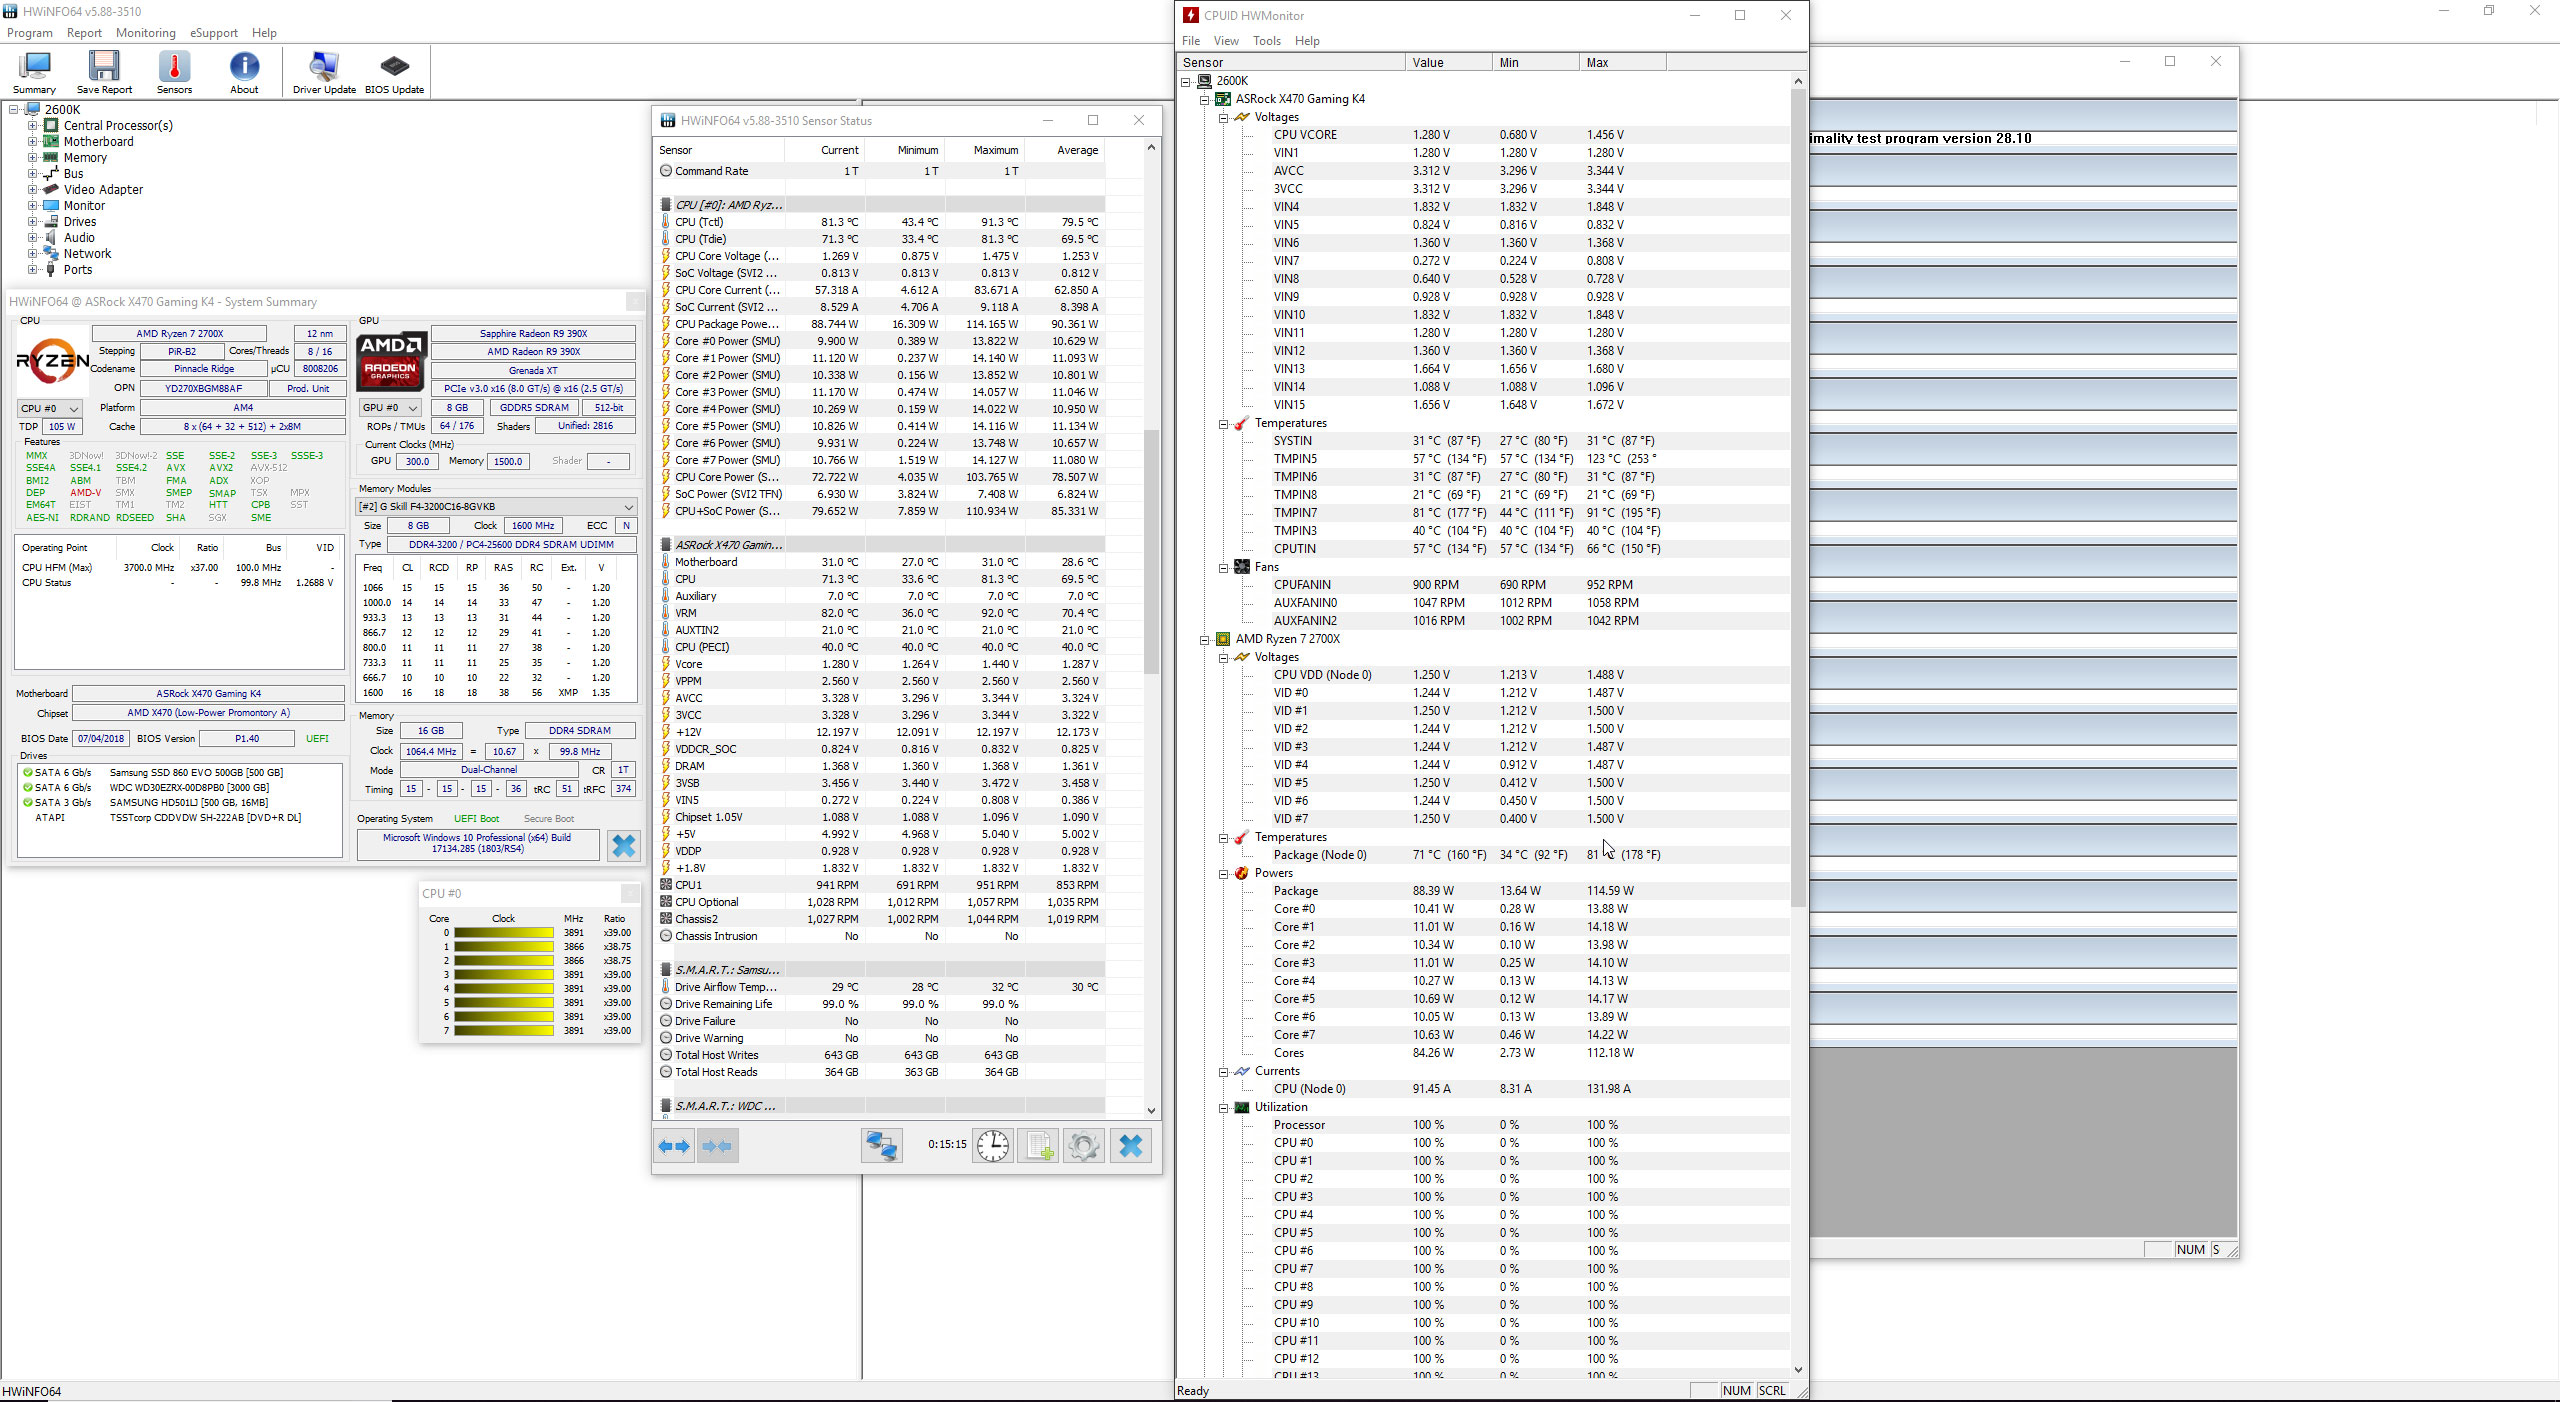Select the Drives item in HWiNFO64 tree
This screenshot has height=1402, width=2560.
(80, 222)
